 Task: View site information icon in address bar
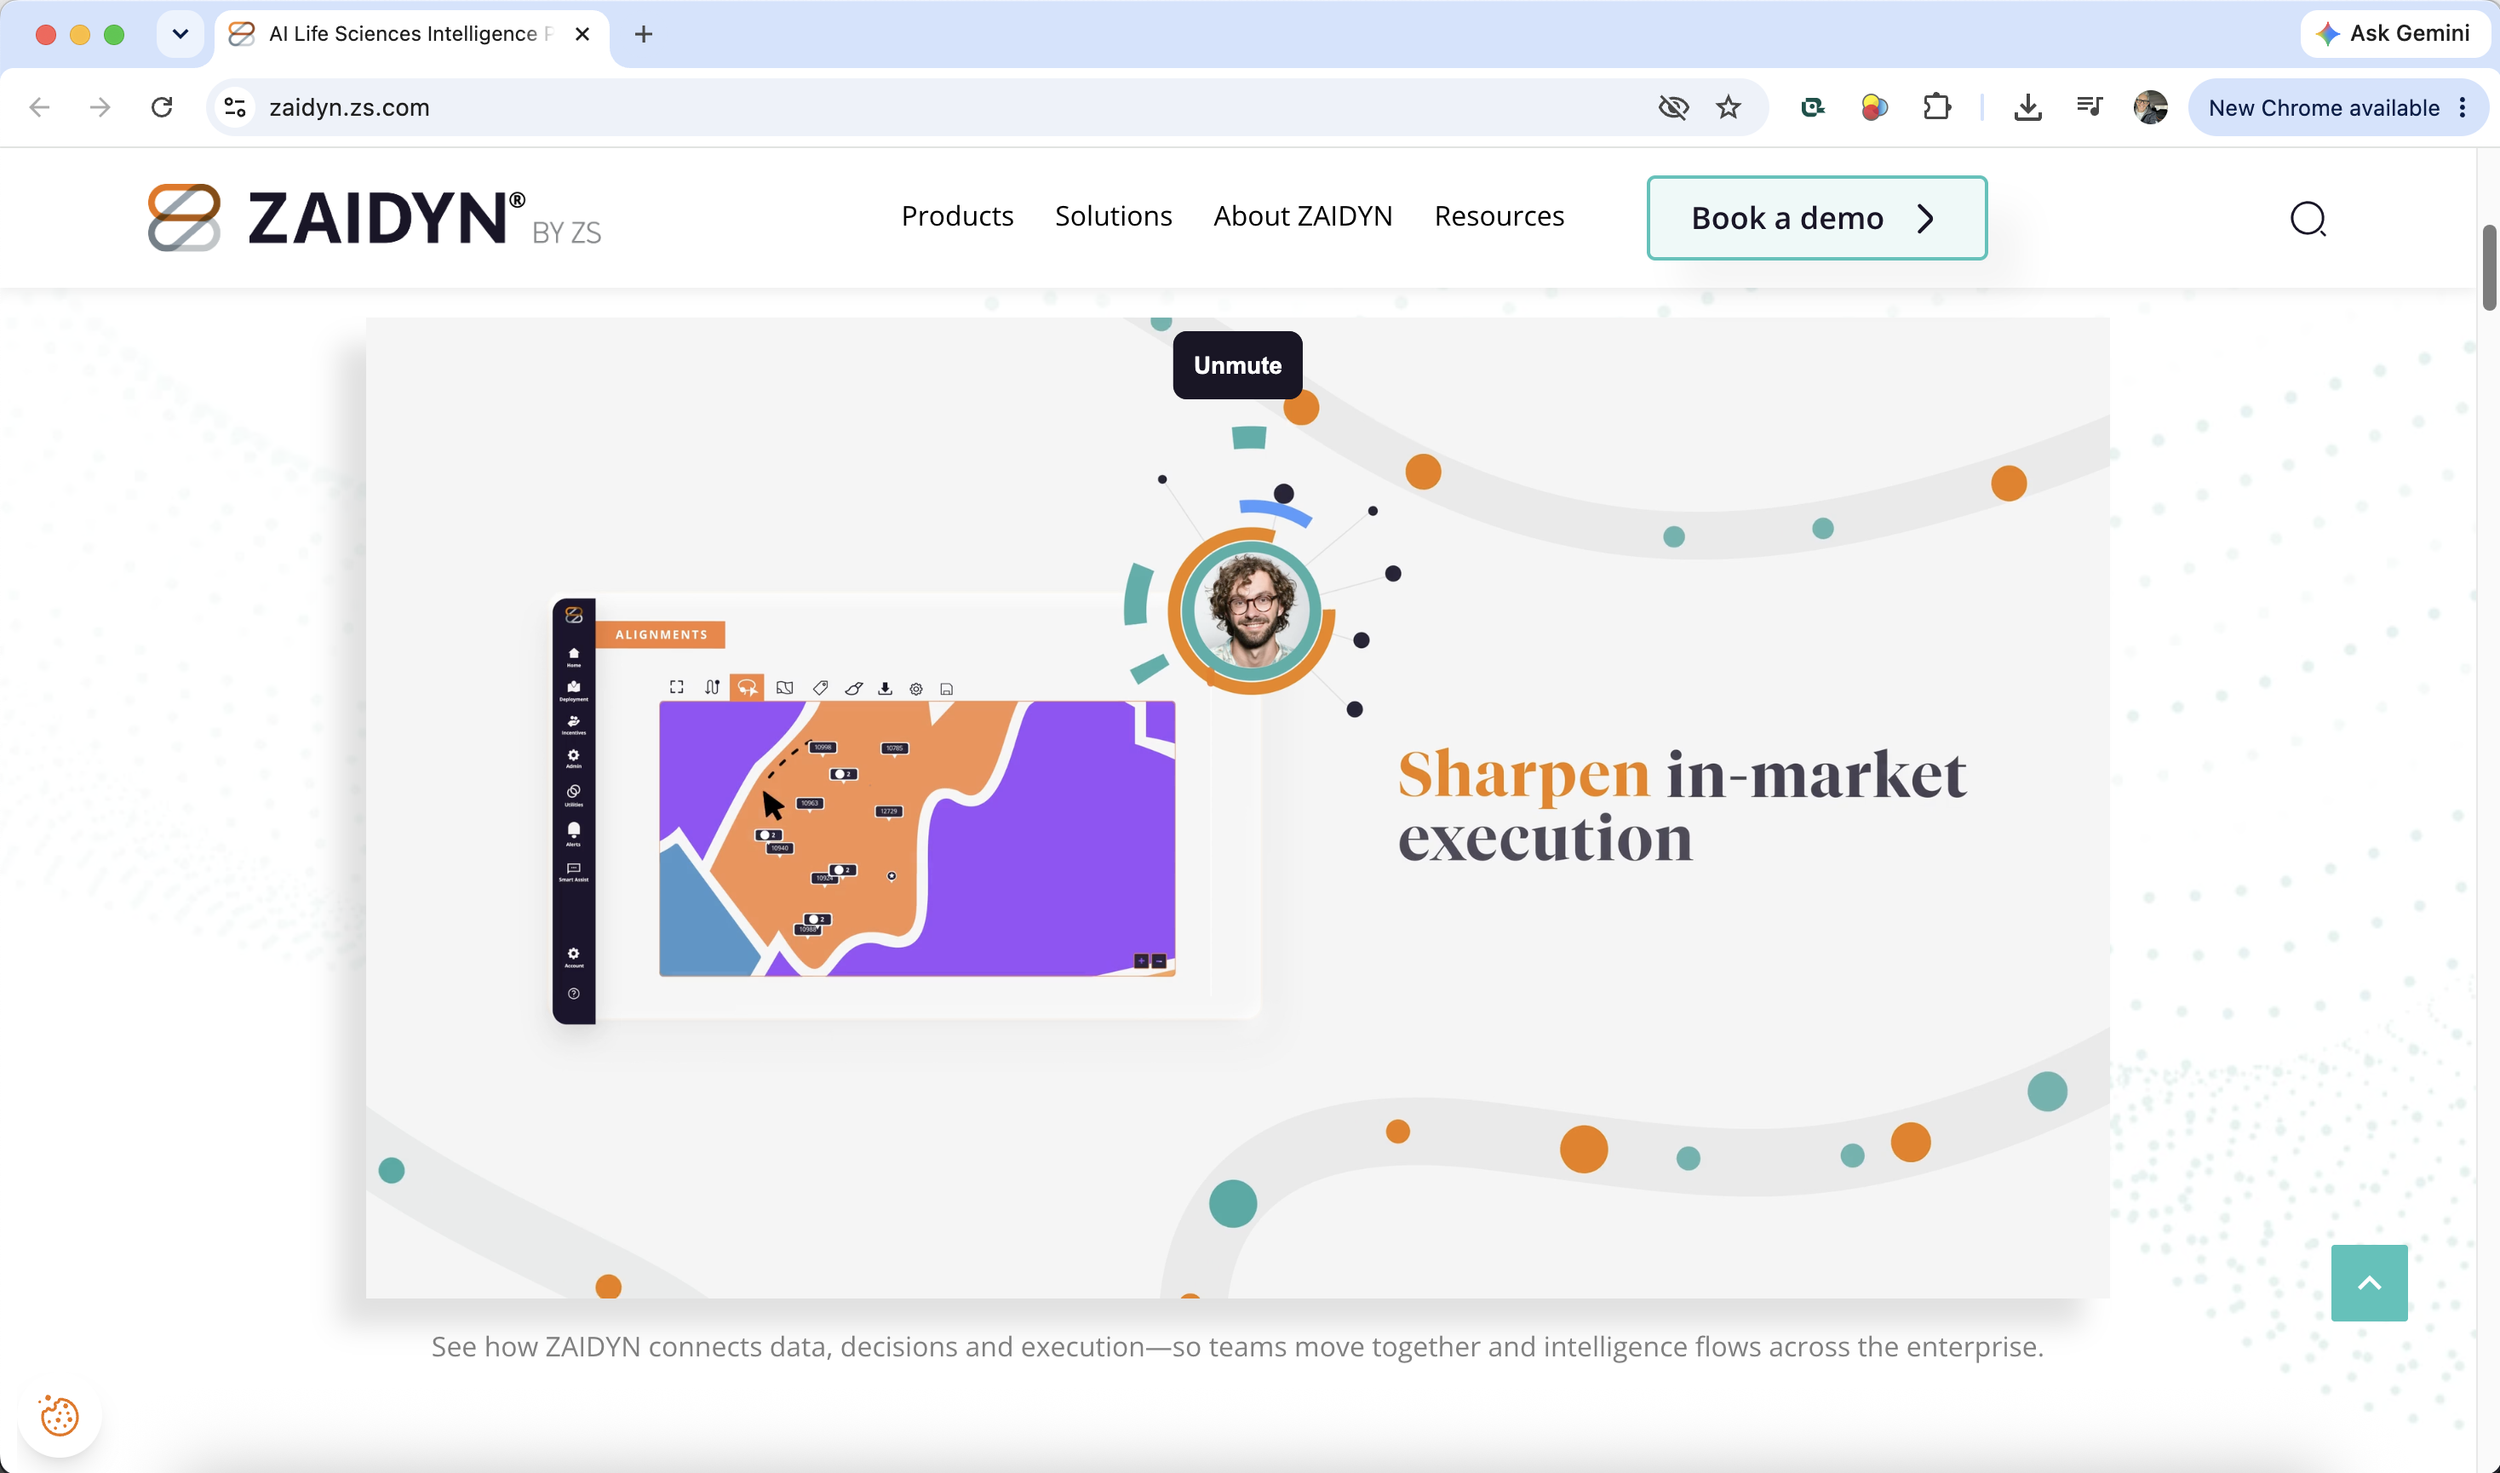click(235, 107)
